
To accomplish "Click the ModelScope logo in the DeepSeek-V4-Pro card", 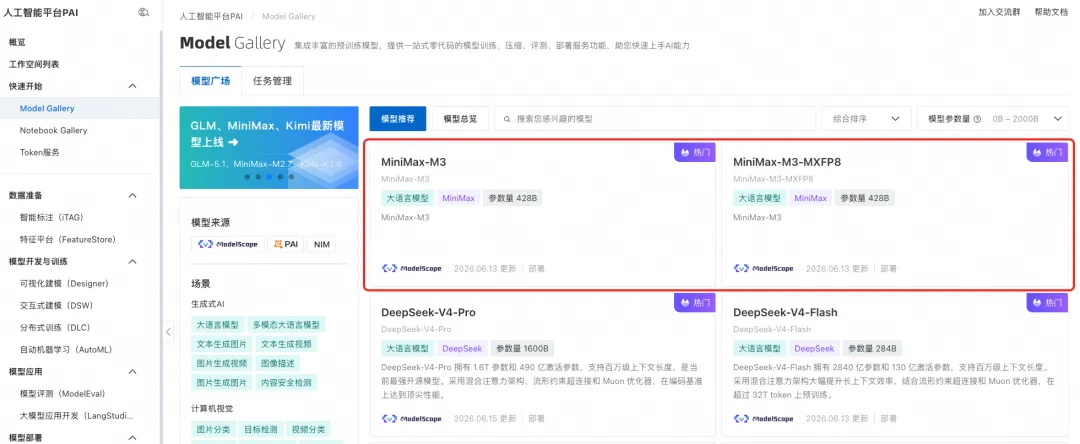I will click(411, 419).
